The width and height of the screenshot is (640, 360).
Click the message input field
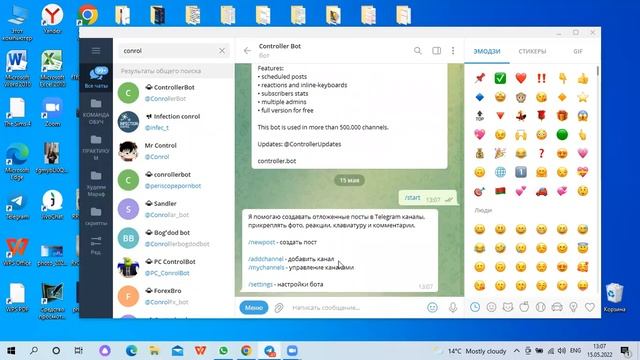pos(355,308)
